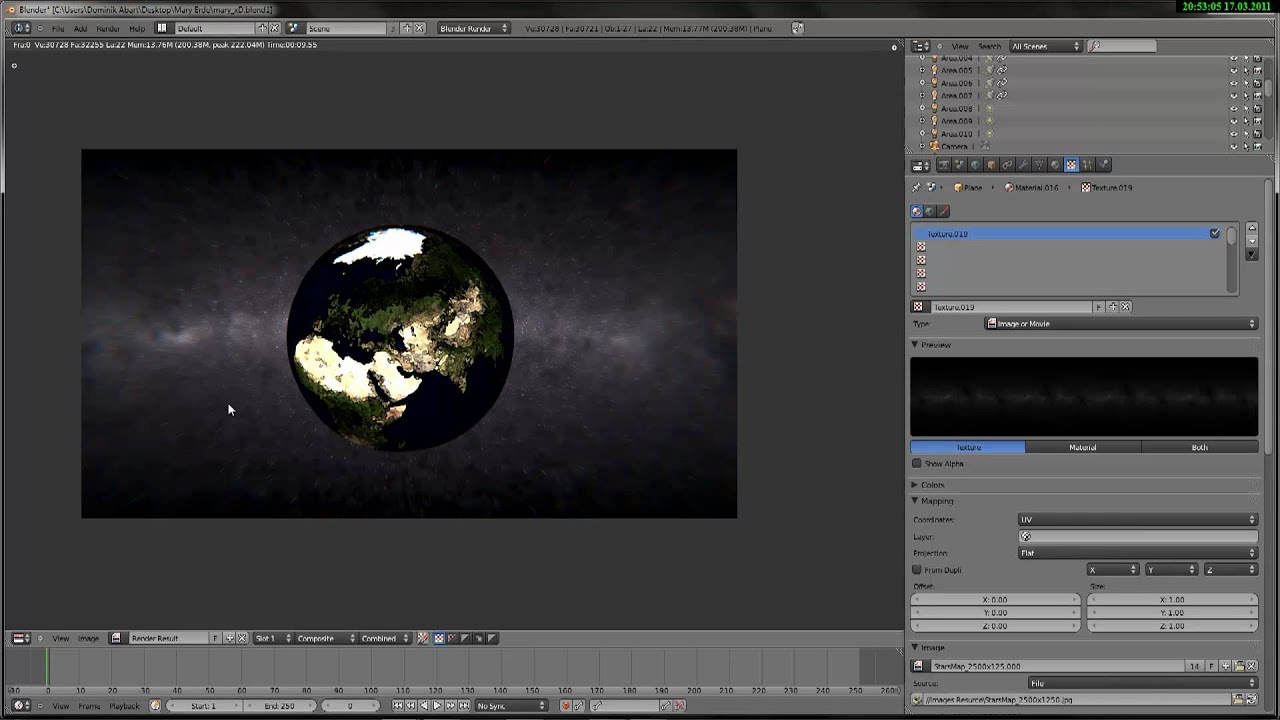
Task: Open the No Sync playback dropdown
Action: [x=511, y=705]
